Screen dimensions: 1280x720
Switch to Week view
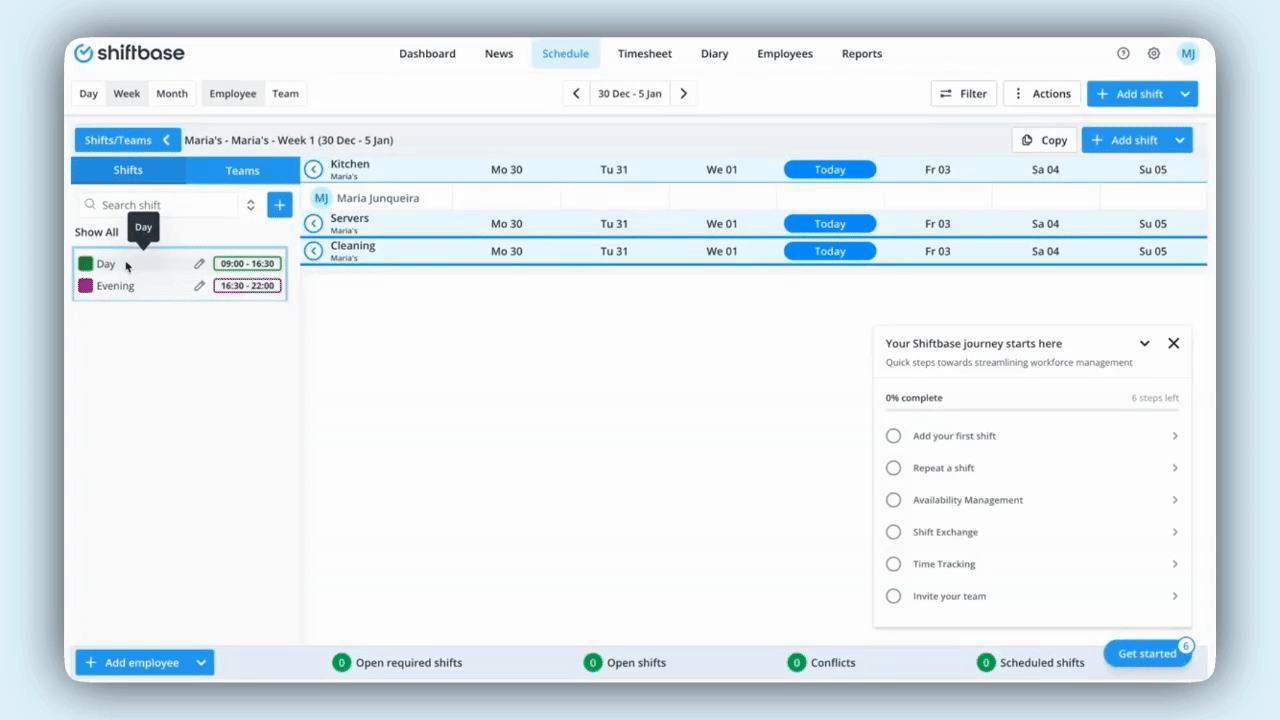coord(127,94)
